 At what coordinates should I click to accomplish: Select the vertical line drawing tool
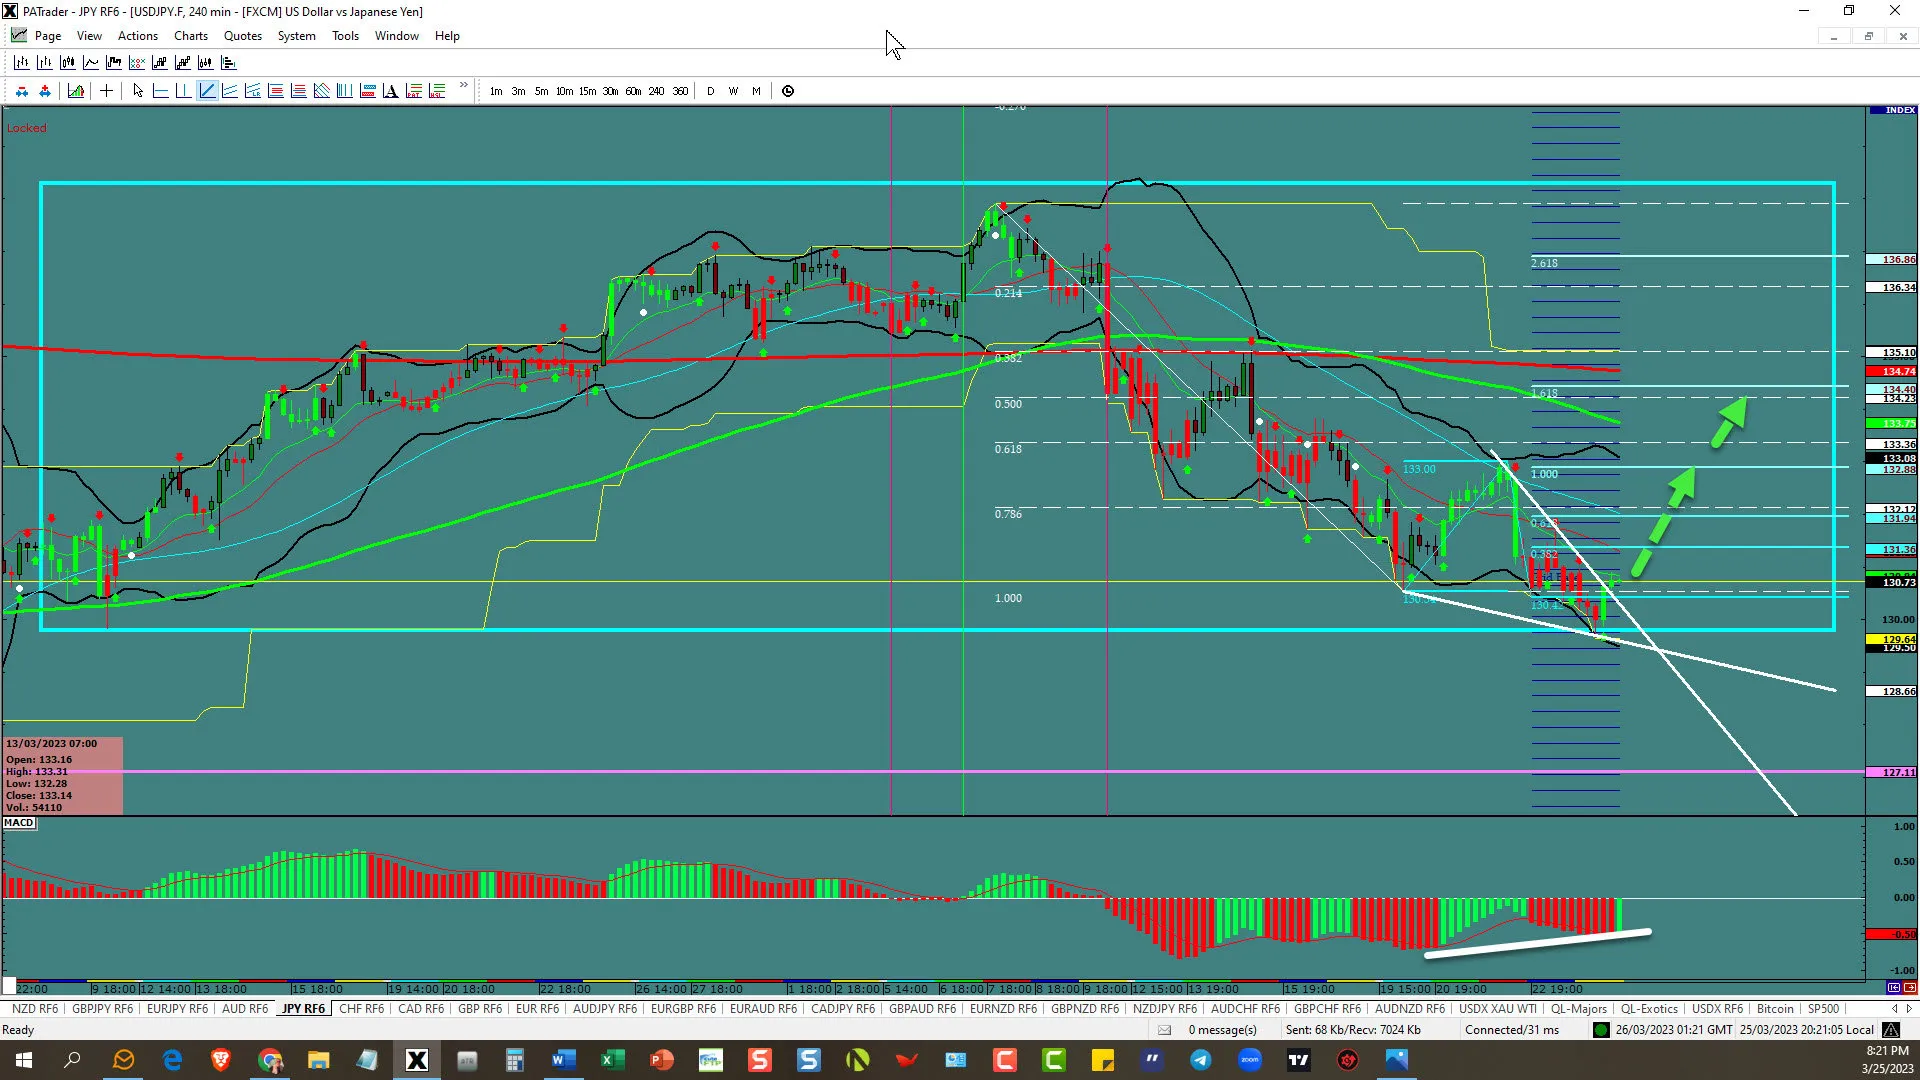click(x=183, y=91)
